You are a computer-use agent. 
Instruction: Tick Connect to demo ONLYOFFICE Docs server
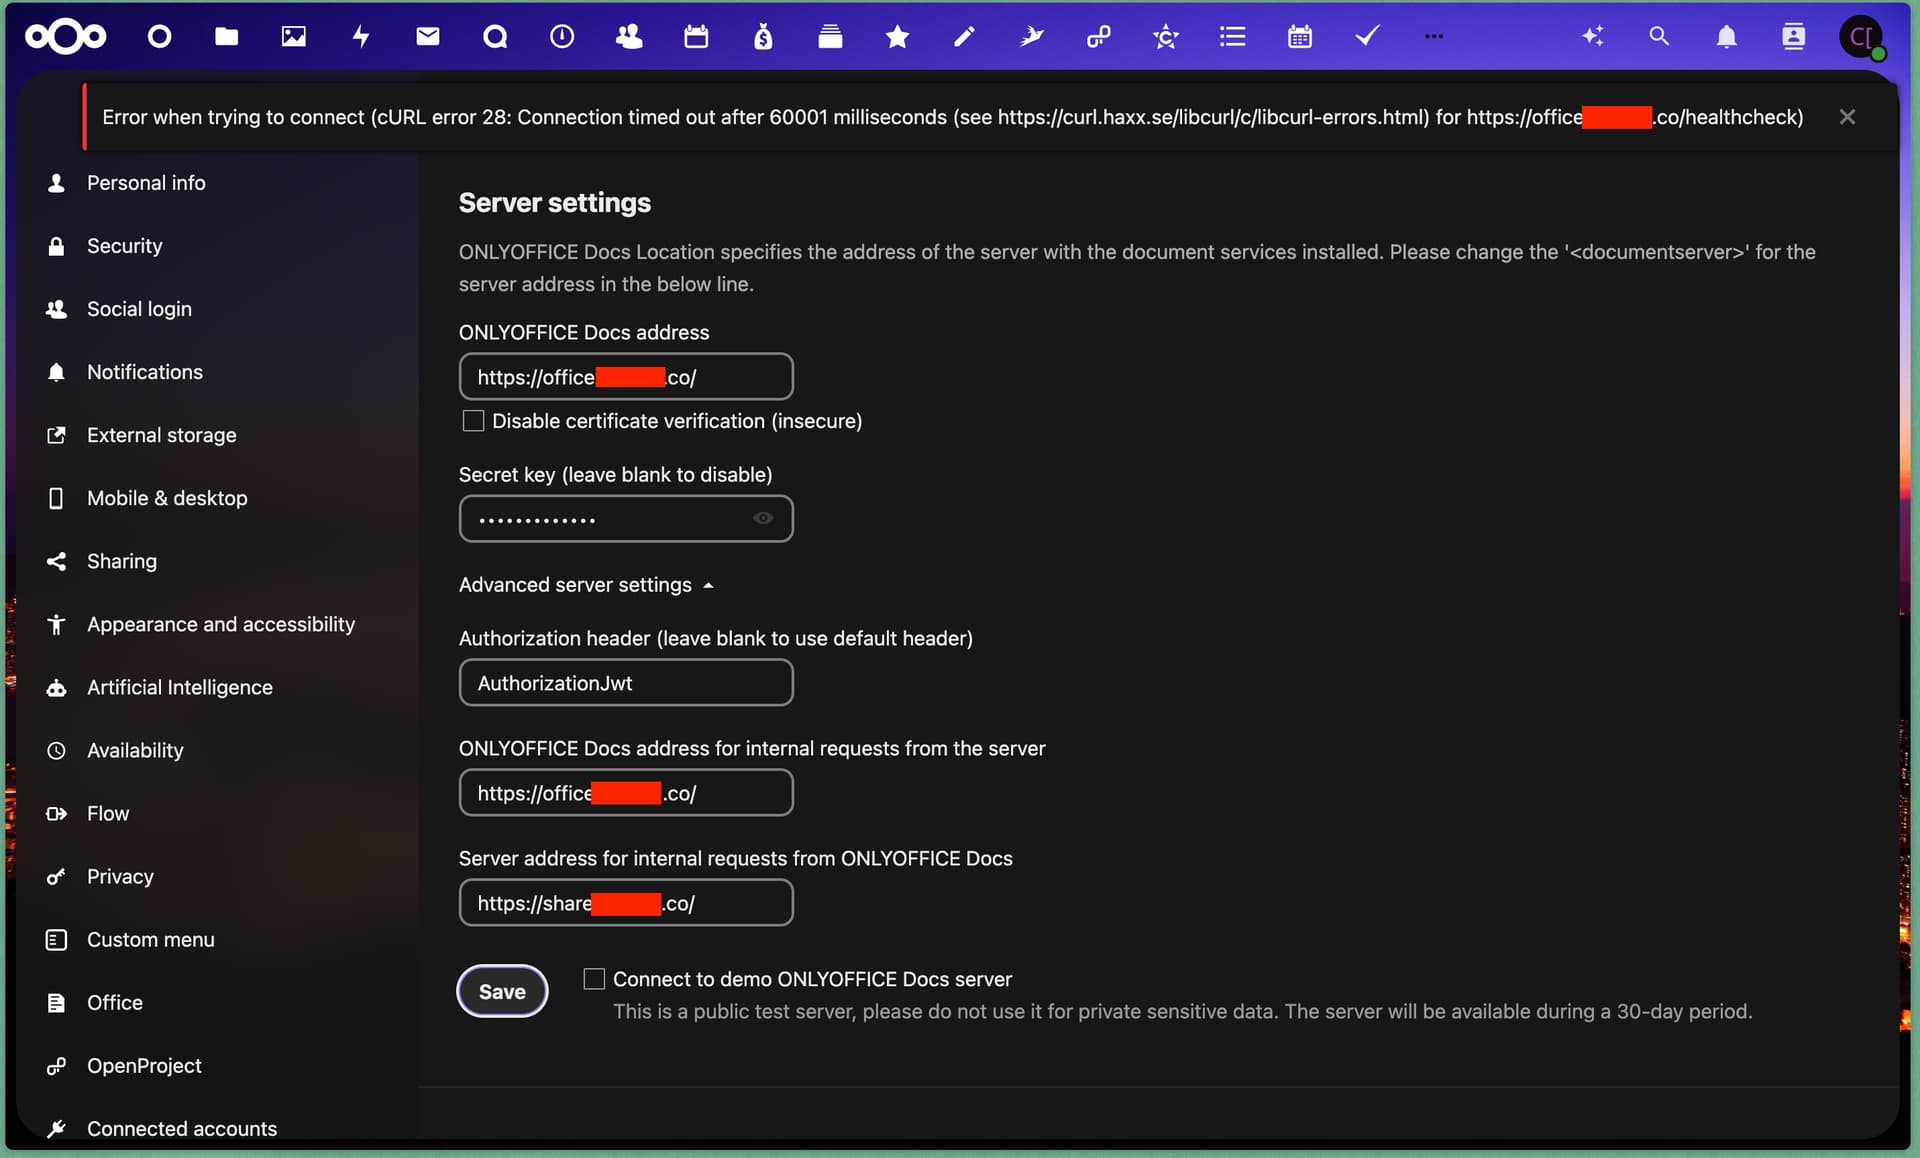pos(594,979)
